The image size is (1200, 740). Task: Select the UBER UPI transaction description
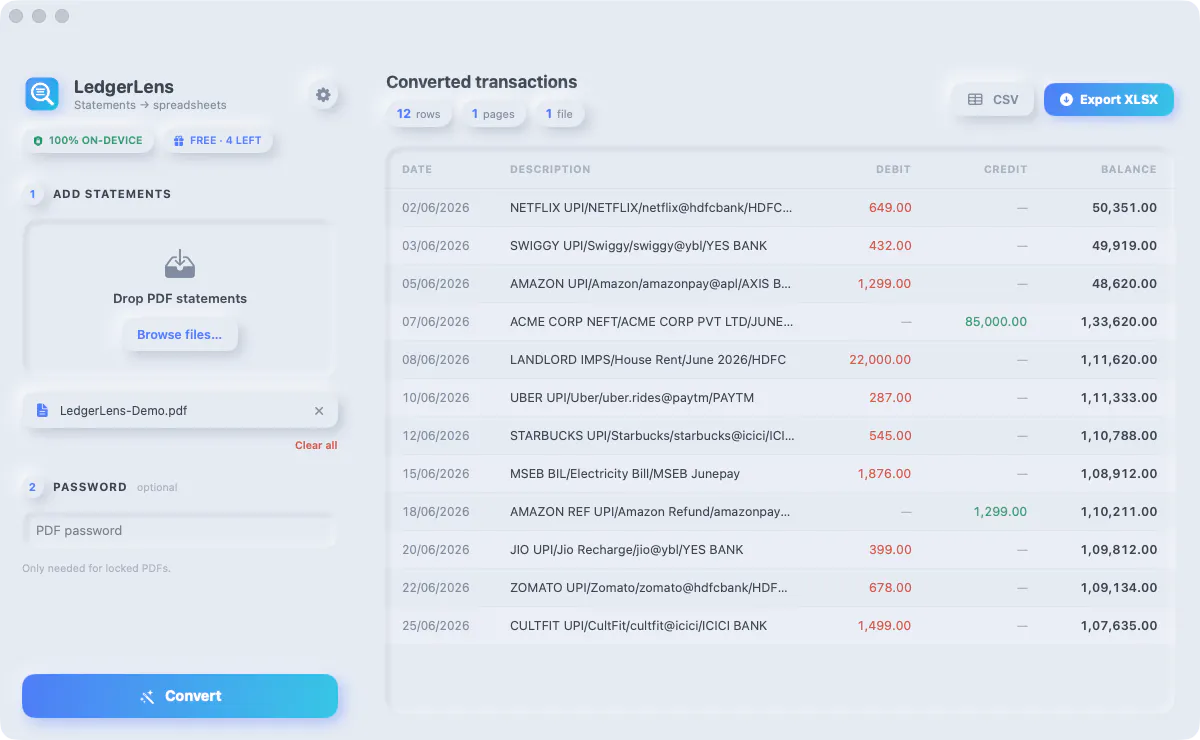632,398
